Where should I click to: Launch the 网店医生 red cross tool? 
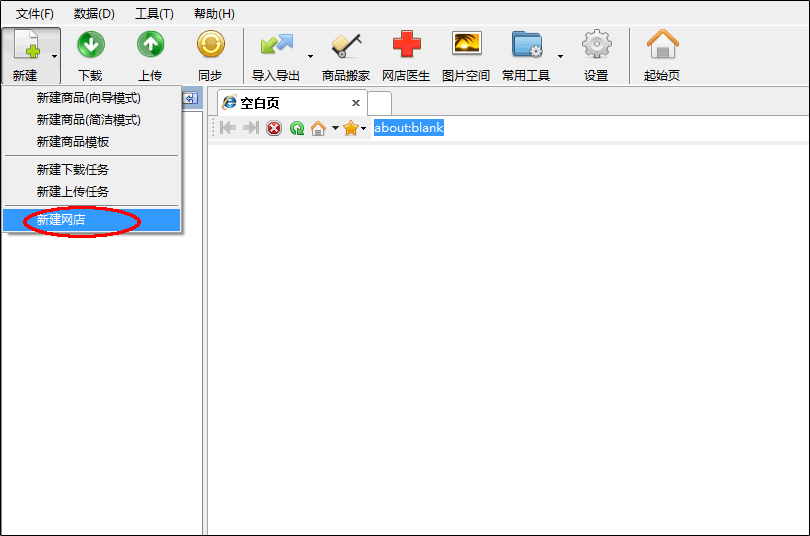[x=407, y=44]
